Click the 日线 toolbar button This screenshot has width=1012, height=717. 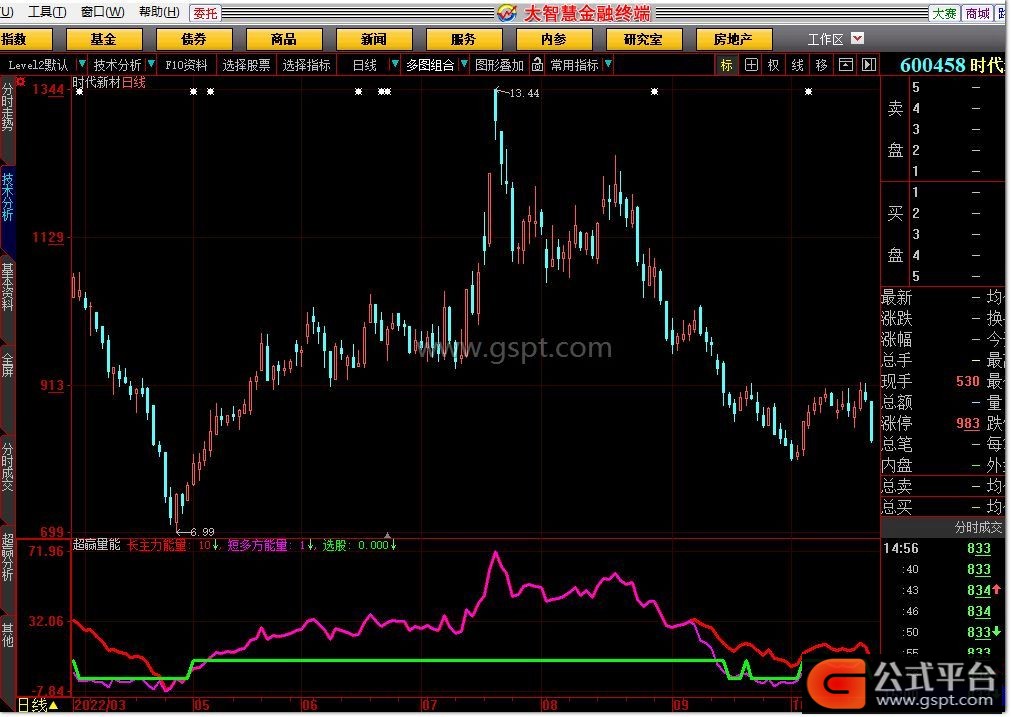tap(365, 65)
